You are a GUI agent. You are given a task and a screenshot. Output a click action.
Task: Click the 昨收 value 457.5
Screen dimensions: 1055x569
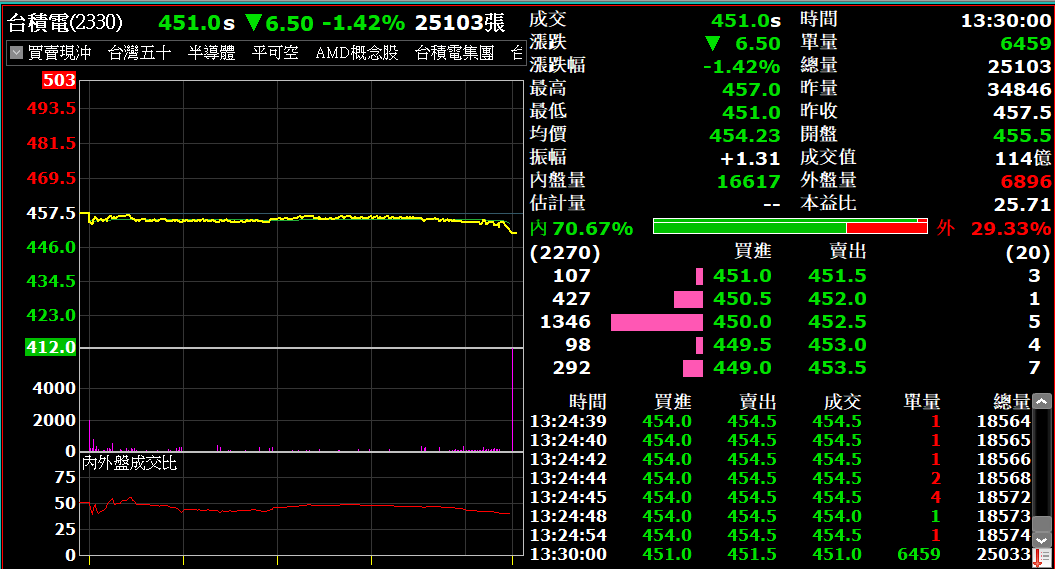click(1022, 112)
